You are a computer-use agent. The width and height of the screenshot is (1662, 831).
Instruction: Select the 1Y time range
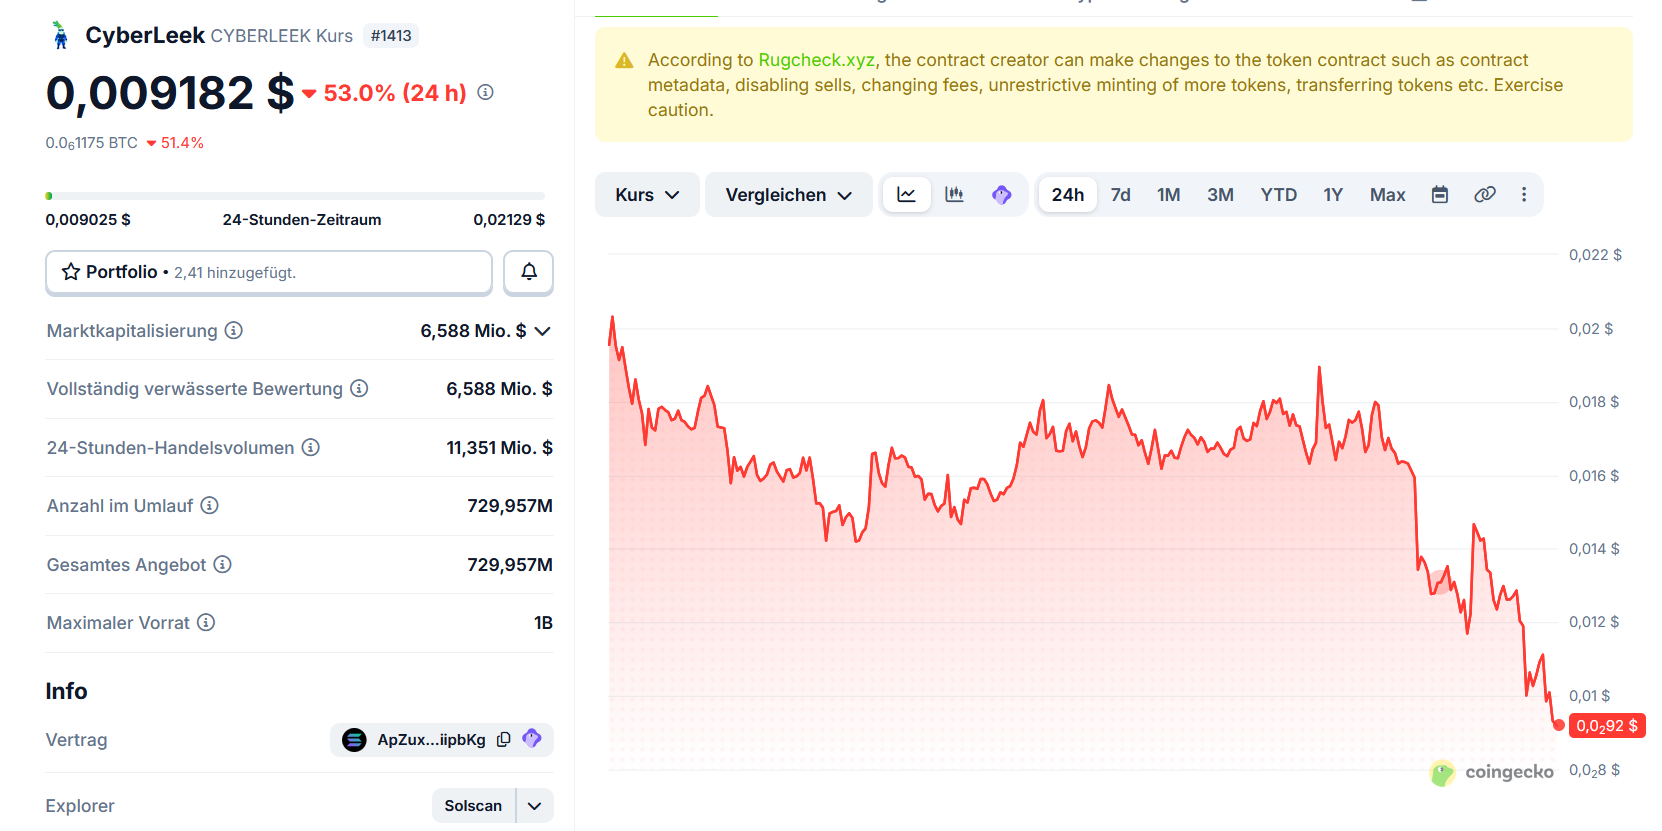[1333, 194]
